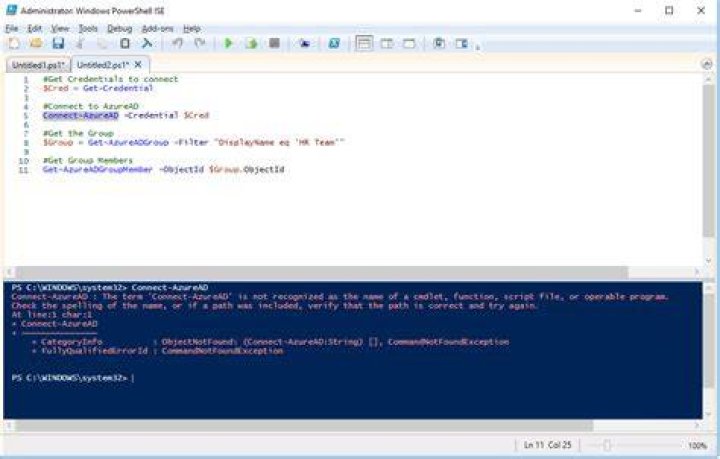Open a script with folder icon

pyautogui.click(x=36, y=44)
